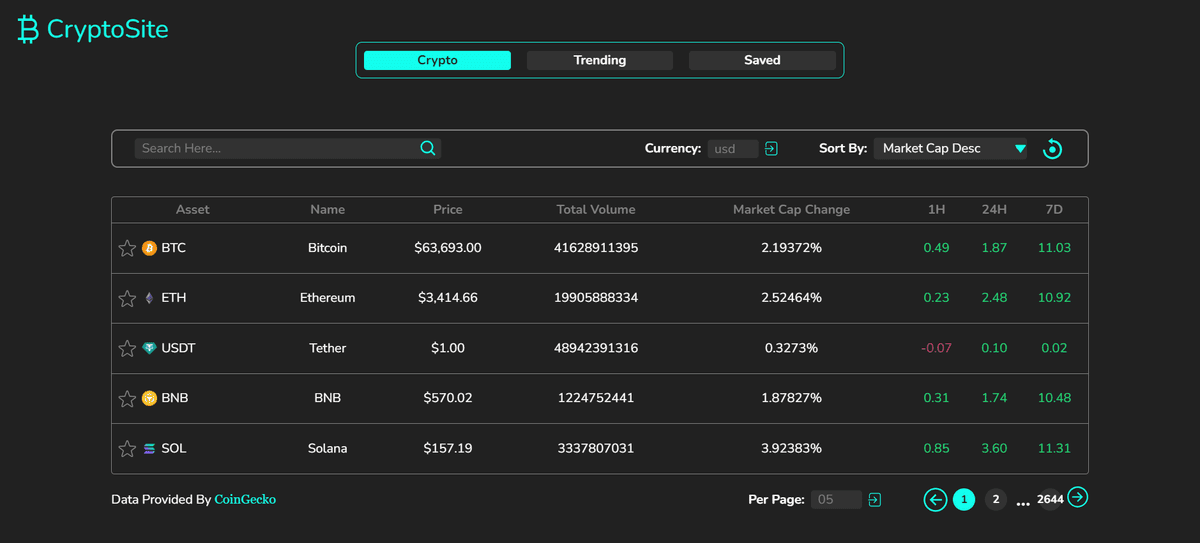Image resolution: width=1200 pixels, height=543 pixels.
Task: Click the Solana coin icon
Action: pos(150,448)
